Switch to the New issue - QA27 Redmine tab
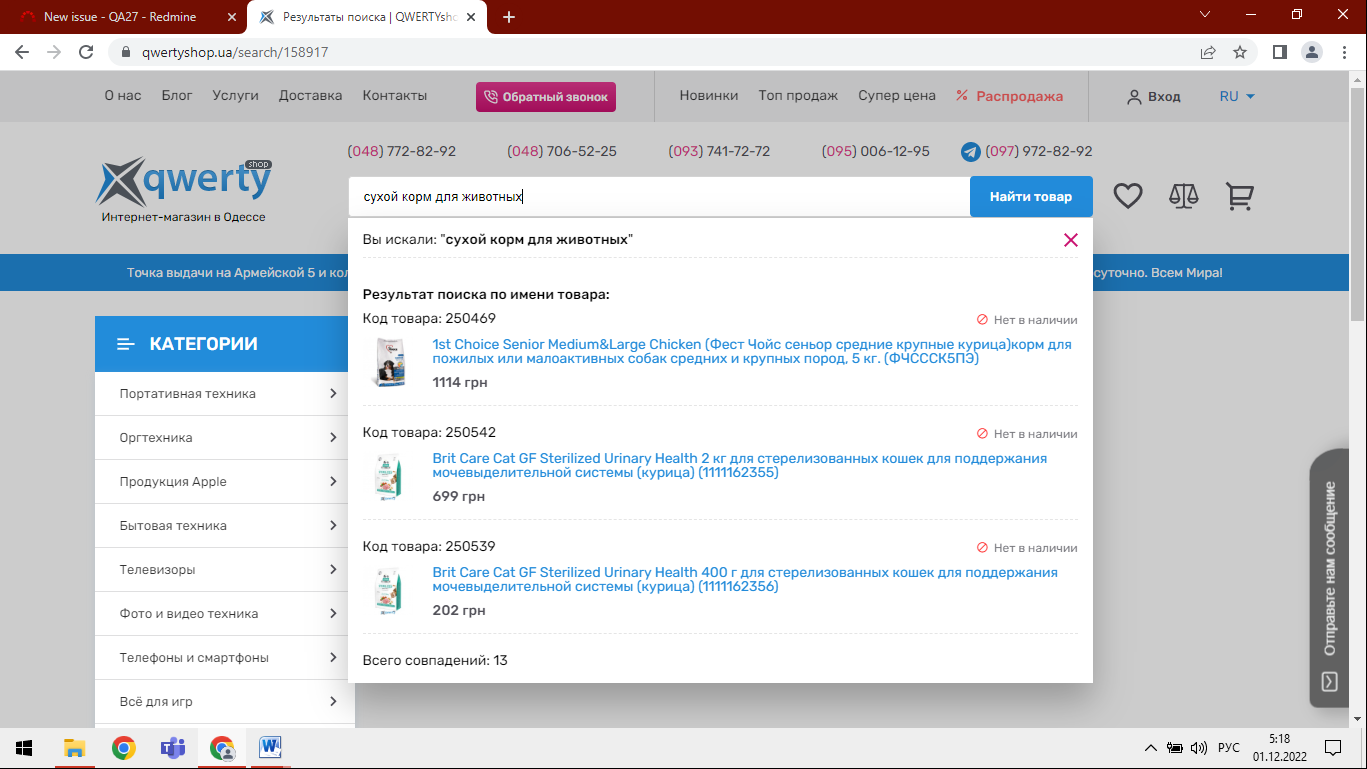The width and height of the screenshot is (1367, 769). 120,17
